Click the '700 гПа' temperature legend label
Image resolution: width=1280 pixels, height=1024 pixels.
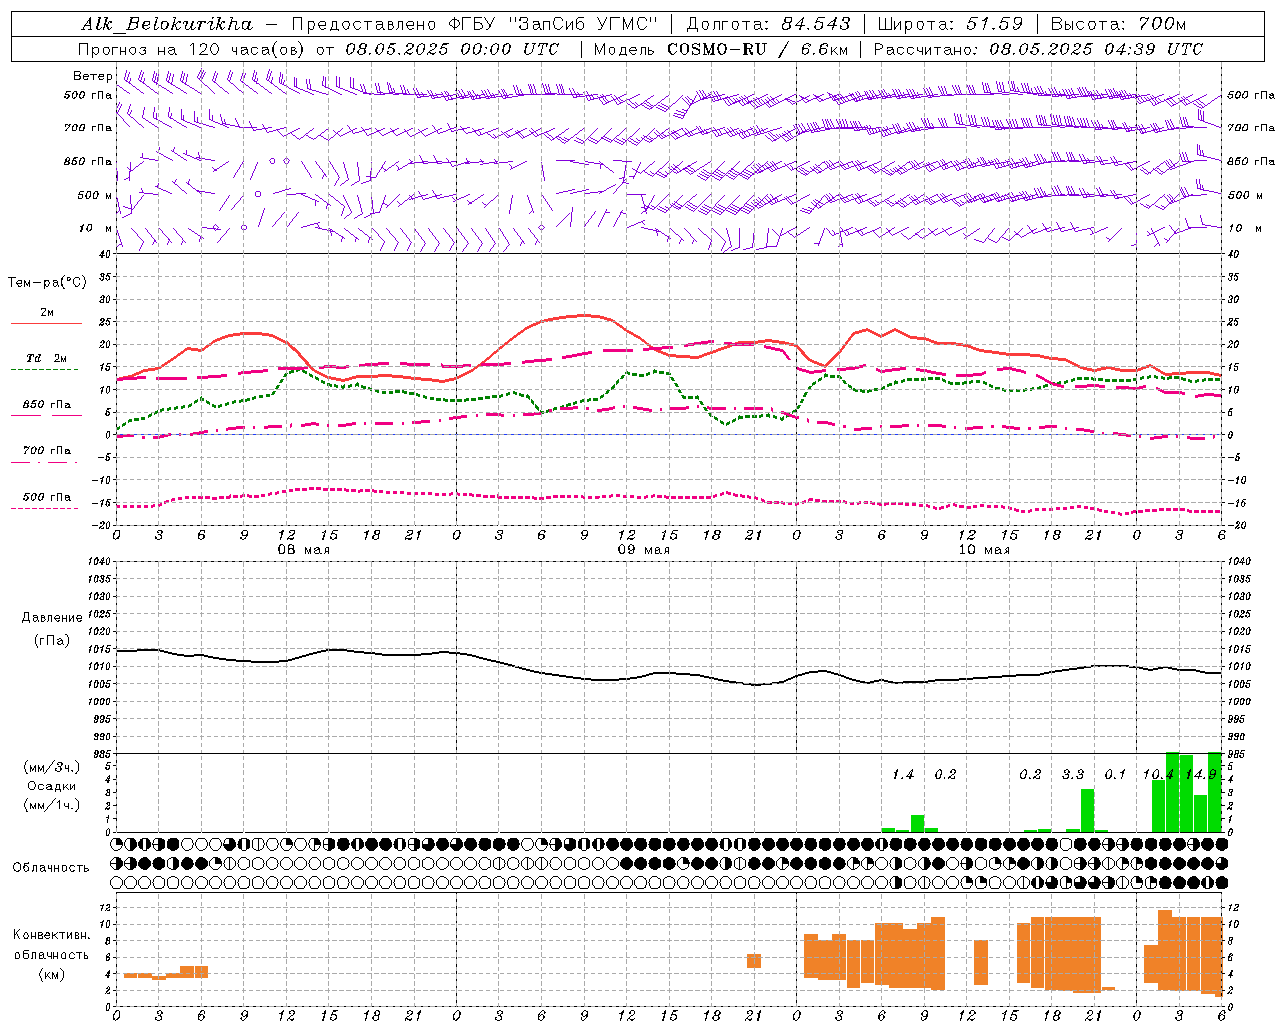click(x=47, y=451)
